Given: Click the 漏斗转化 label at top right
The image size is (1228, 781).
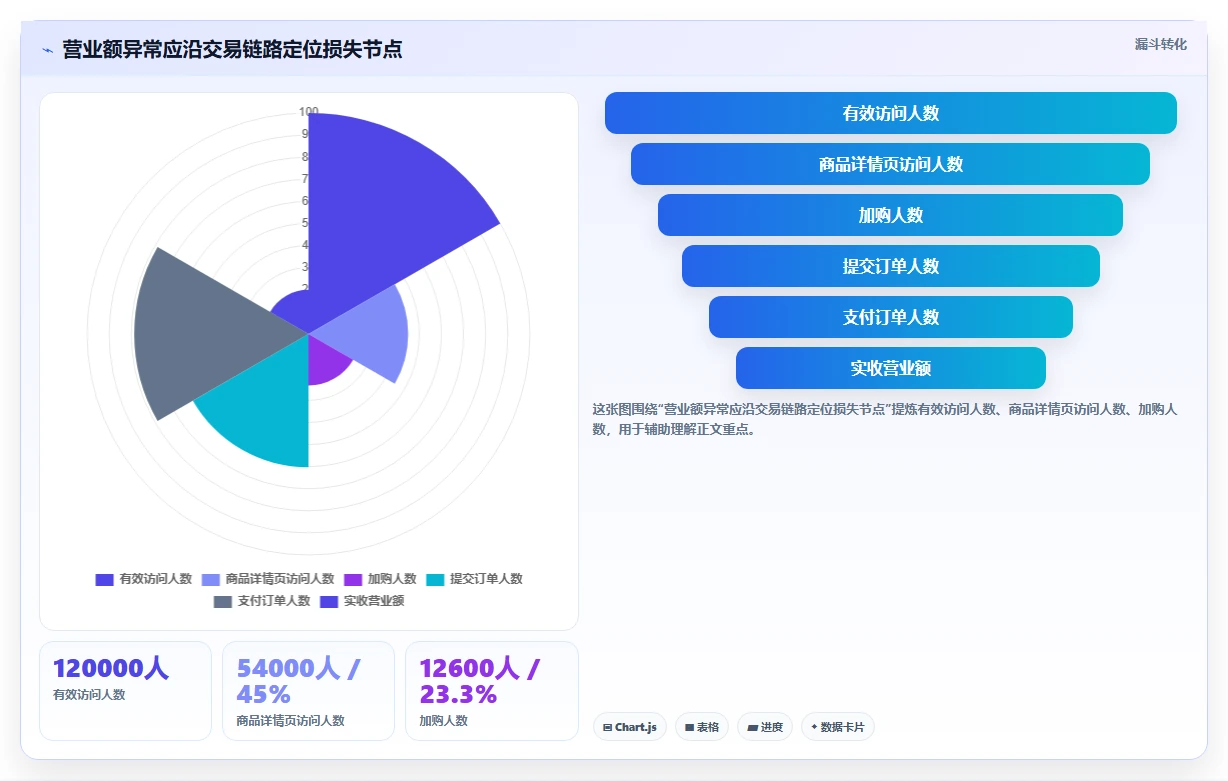Looking at the screenshot, I should tap(1161, 44).
